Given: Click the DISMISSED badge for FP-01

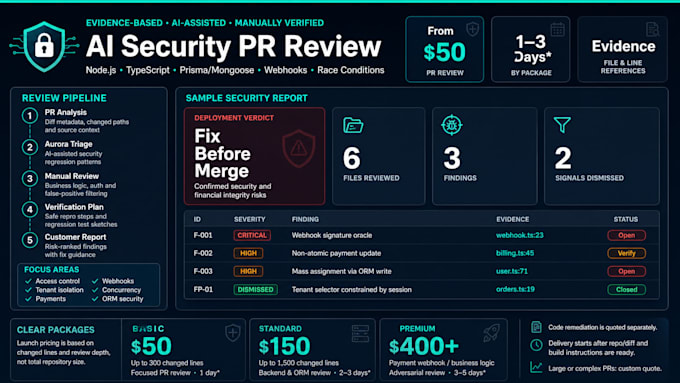Looking at the screenshot, I should (x=255, y=289).
